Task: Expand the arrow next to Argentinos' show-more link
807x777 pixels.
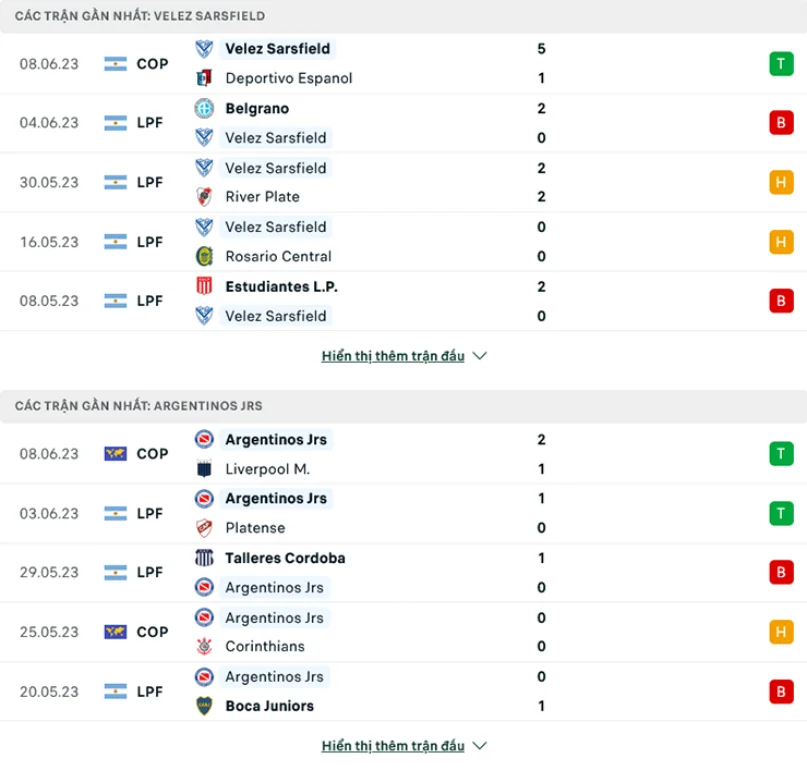Action: point(481,745)
